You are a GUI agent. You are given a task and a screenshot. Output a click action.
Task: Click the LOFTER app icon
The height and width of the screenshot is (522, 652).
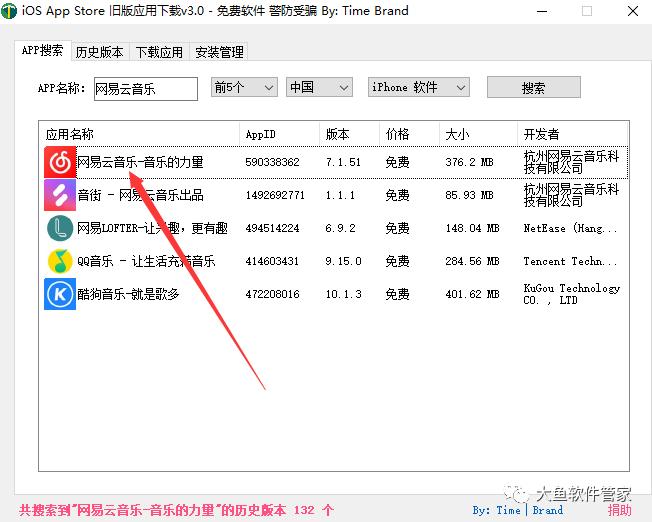[60, 228]
